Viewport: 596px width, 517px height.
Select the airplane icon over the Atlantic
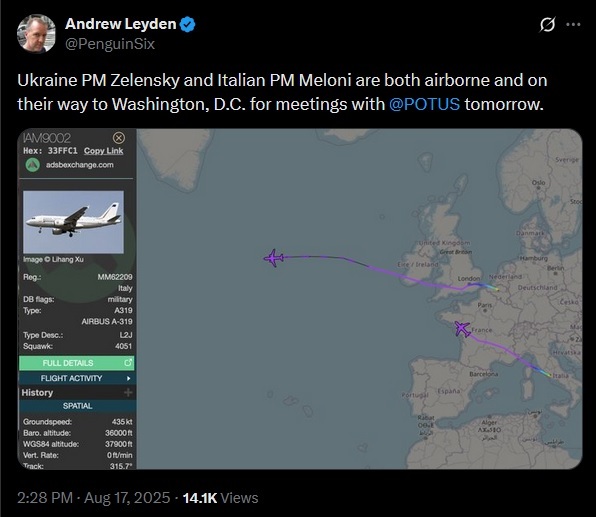[274, 258]
